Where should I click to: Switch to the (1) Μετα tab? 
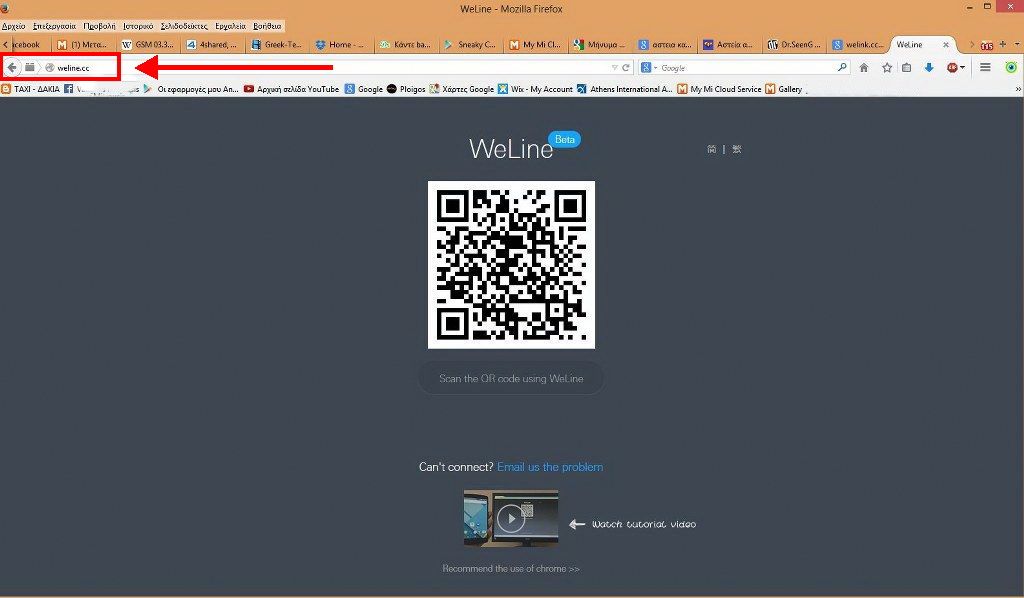tap(83, 44)
